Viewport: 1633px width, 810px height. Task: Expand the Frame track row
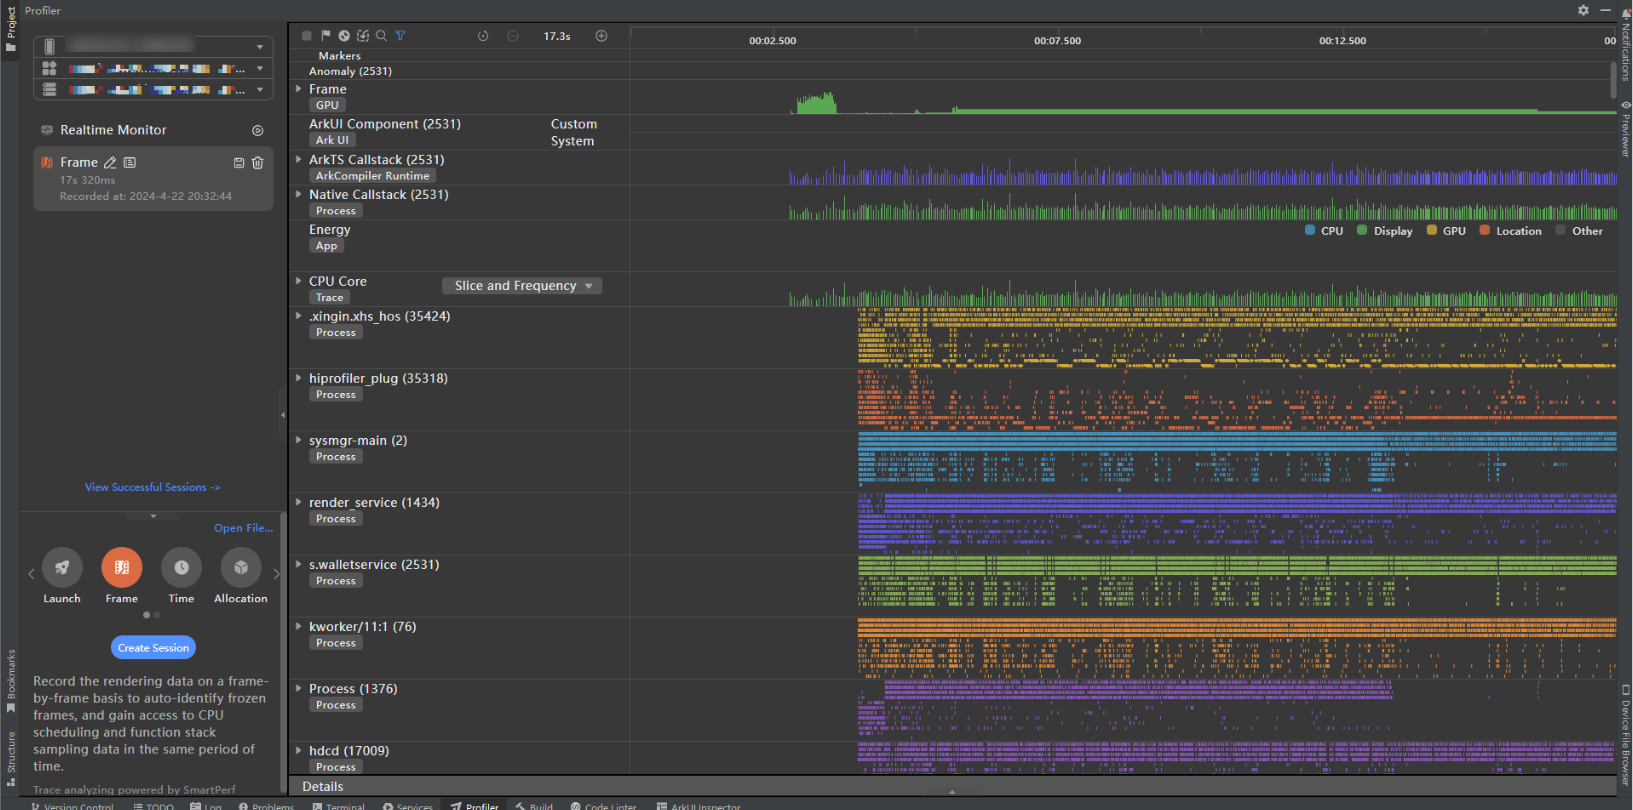(298, 89)
